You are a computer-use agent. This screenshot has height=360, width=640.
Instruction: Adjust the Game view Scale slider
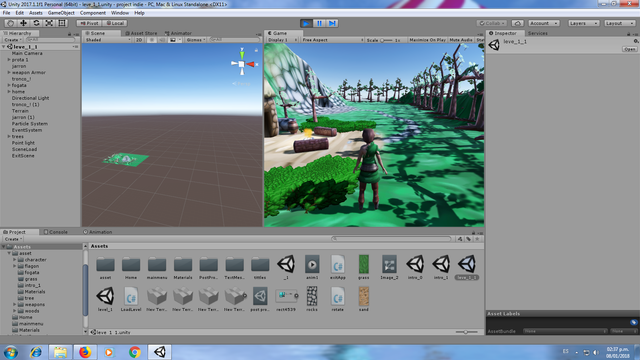[x=387, y=40]
